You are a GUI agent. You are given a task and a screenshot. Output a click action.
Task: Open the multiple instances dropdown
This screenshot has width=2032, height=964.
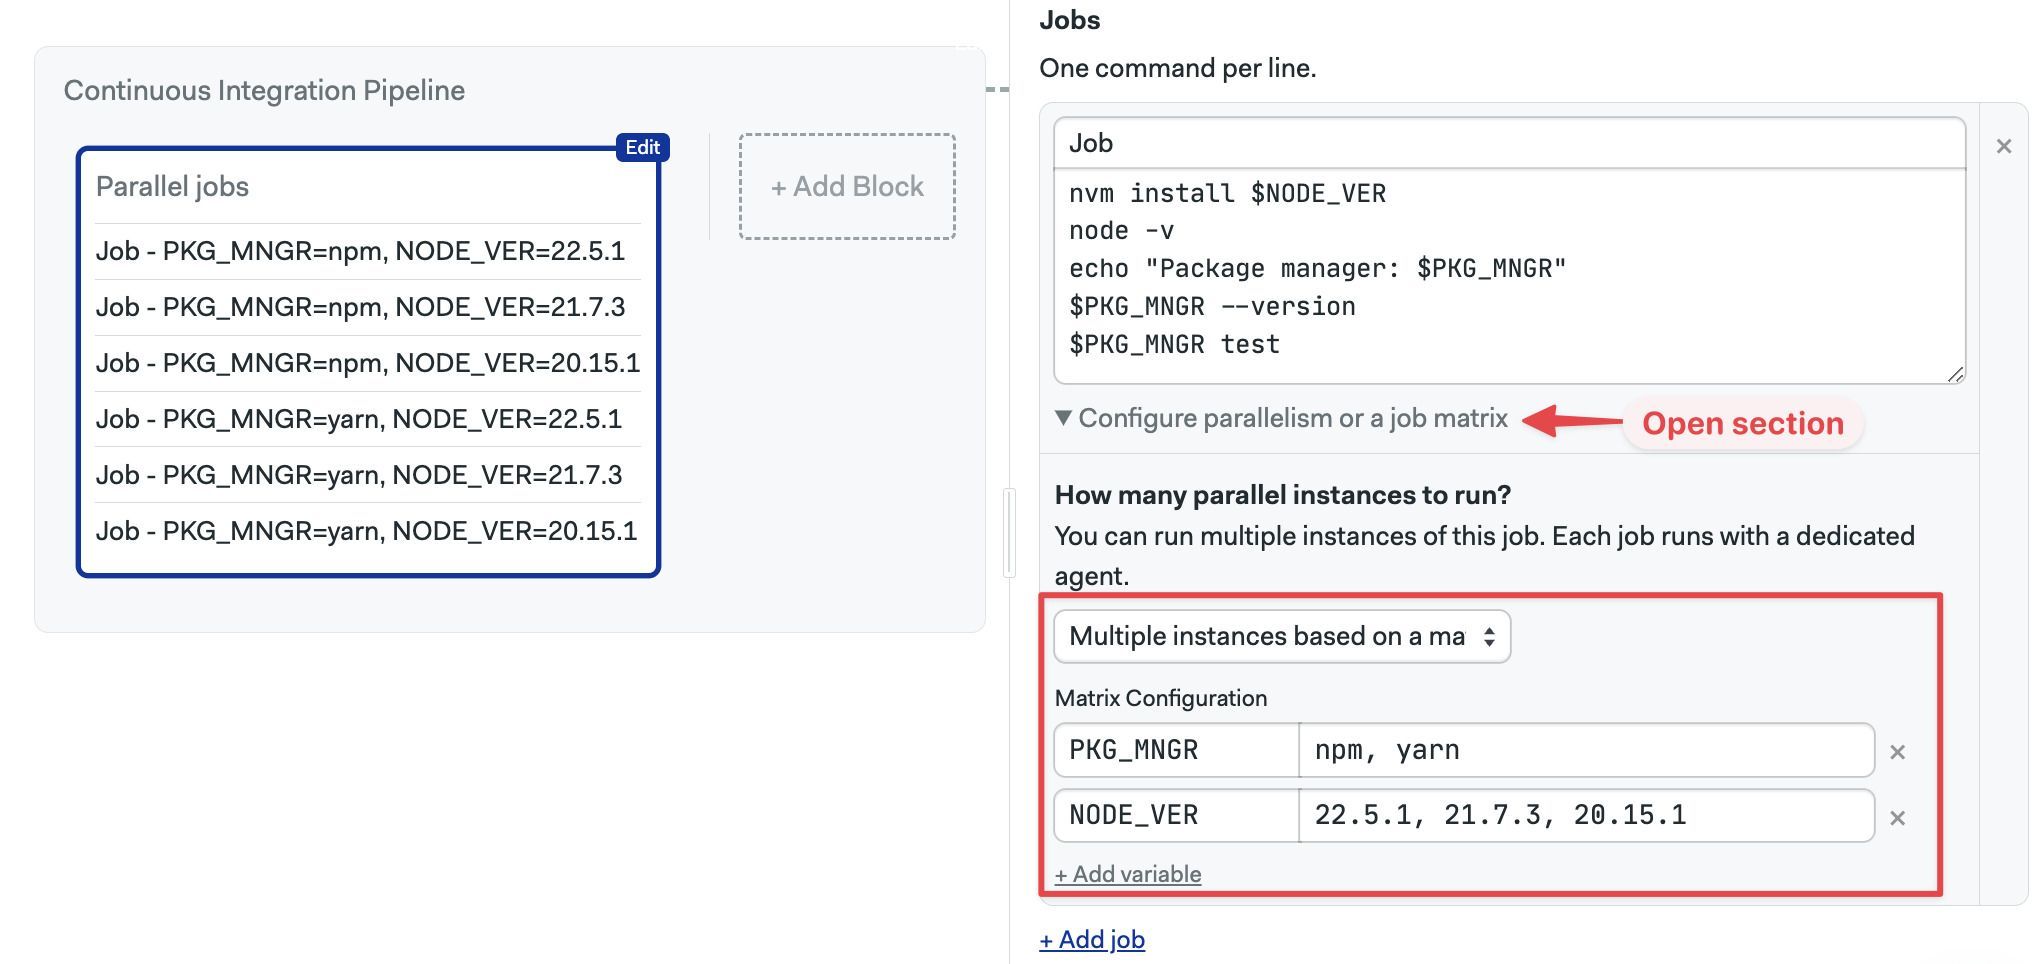pyautogui.click(x=1281, y=637)
